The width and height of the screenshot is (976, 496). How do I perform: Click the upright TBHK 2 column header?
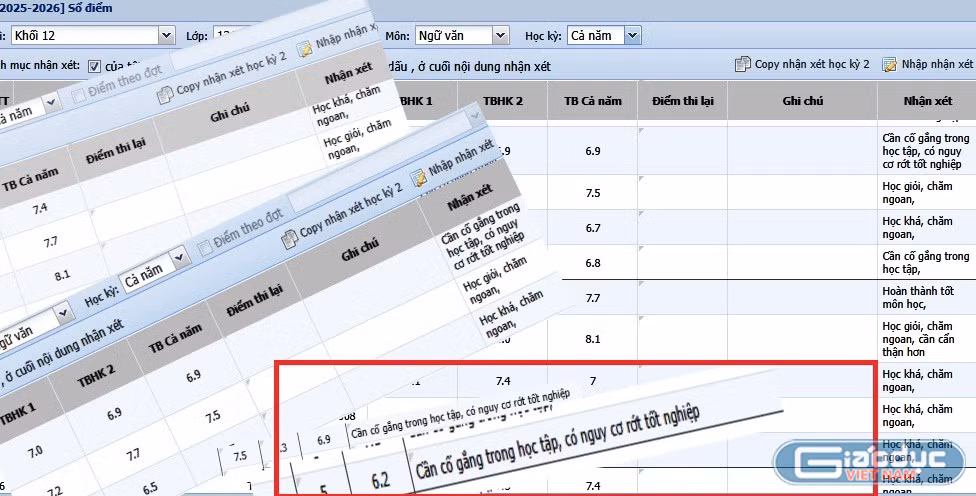click(x=503, y=101)
